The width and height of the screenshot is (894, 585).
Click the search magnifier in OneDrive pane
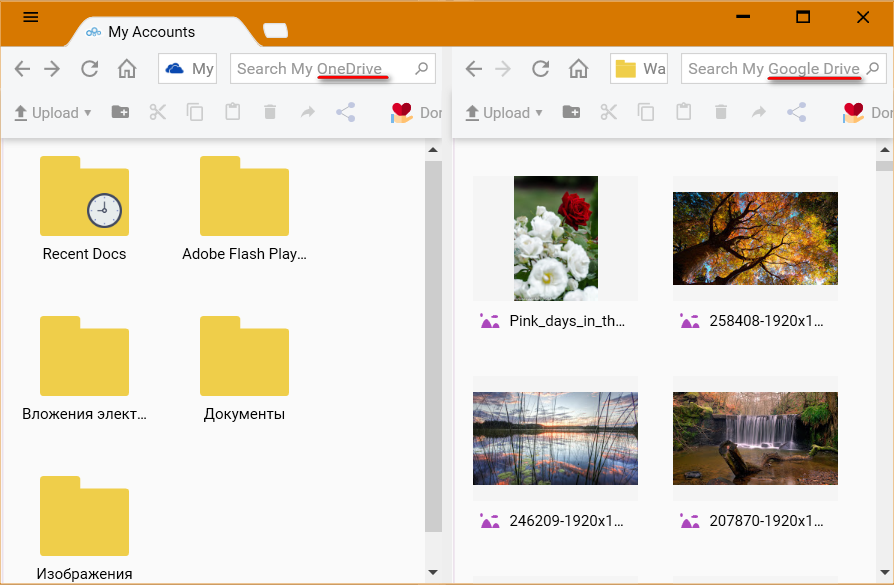421,69
